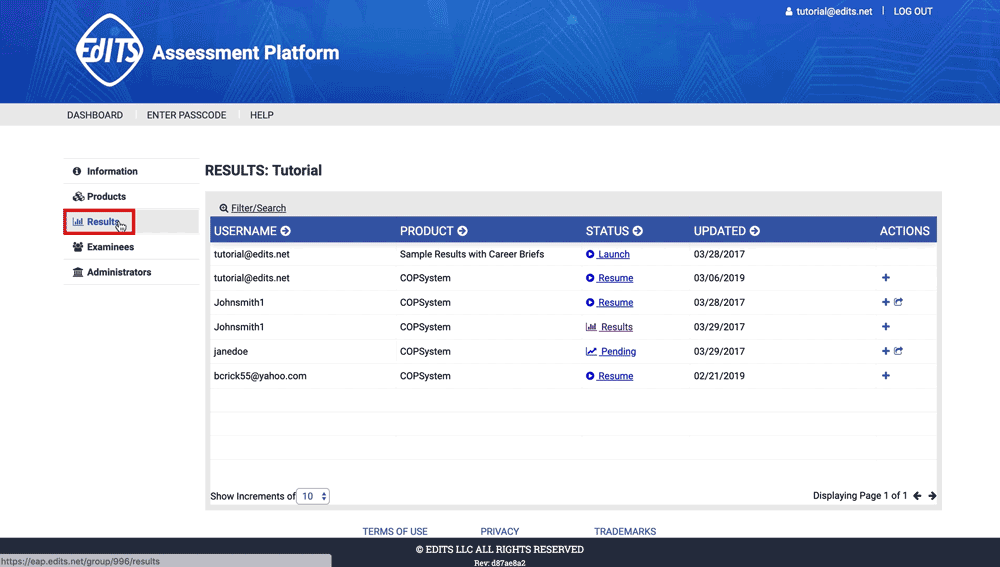Click Launch for Sample Results row
This screenshot has height=567, width=1000.
pos(613,254)
